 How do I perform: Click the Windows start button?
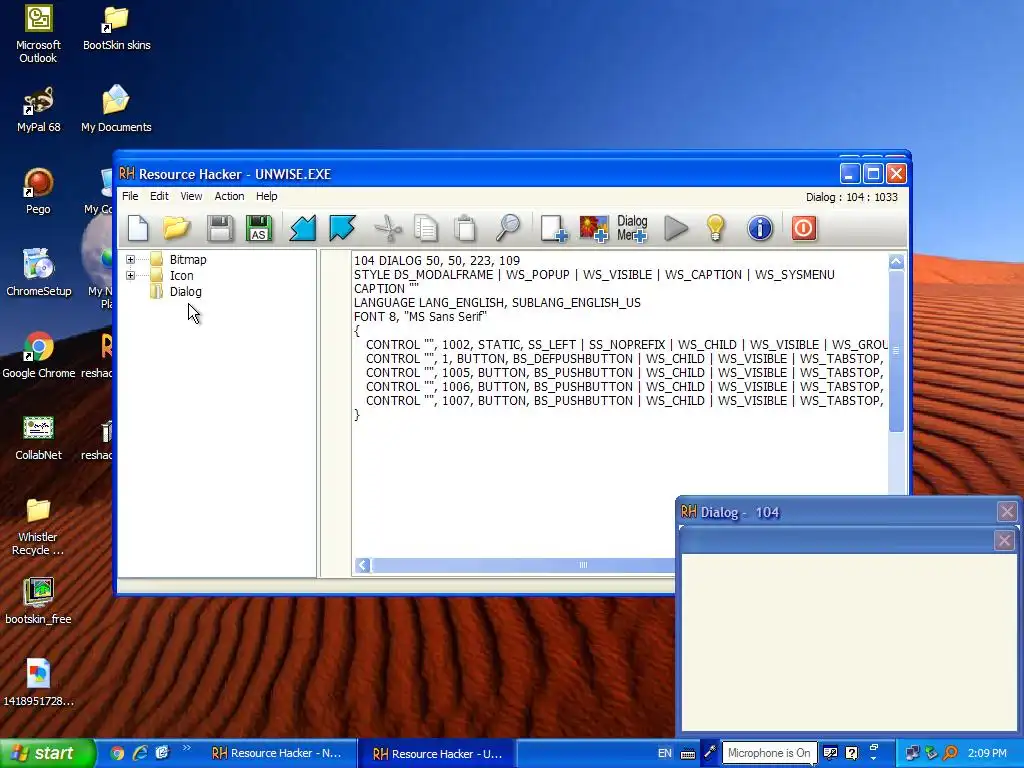pos(47,754)
